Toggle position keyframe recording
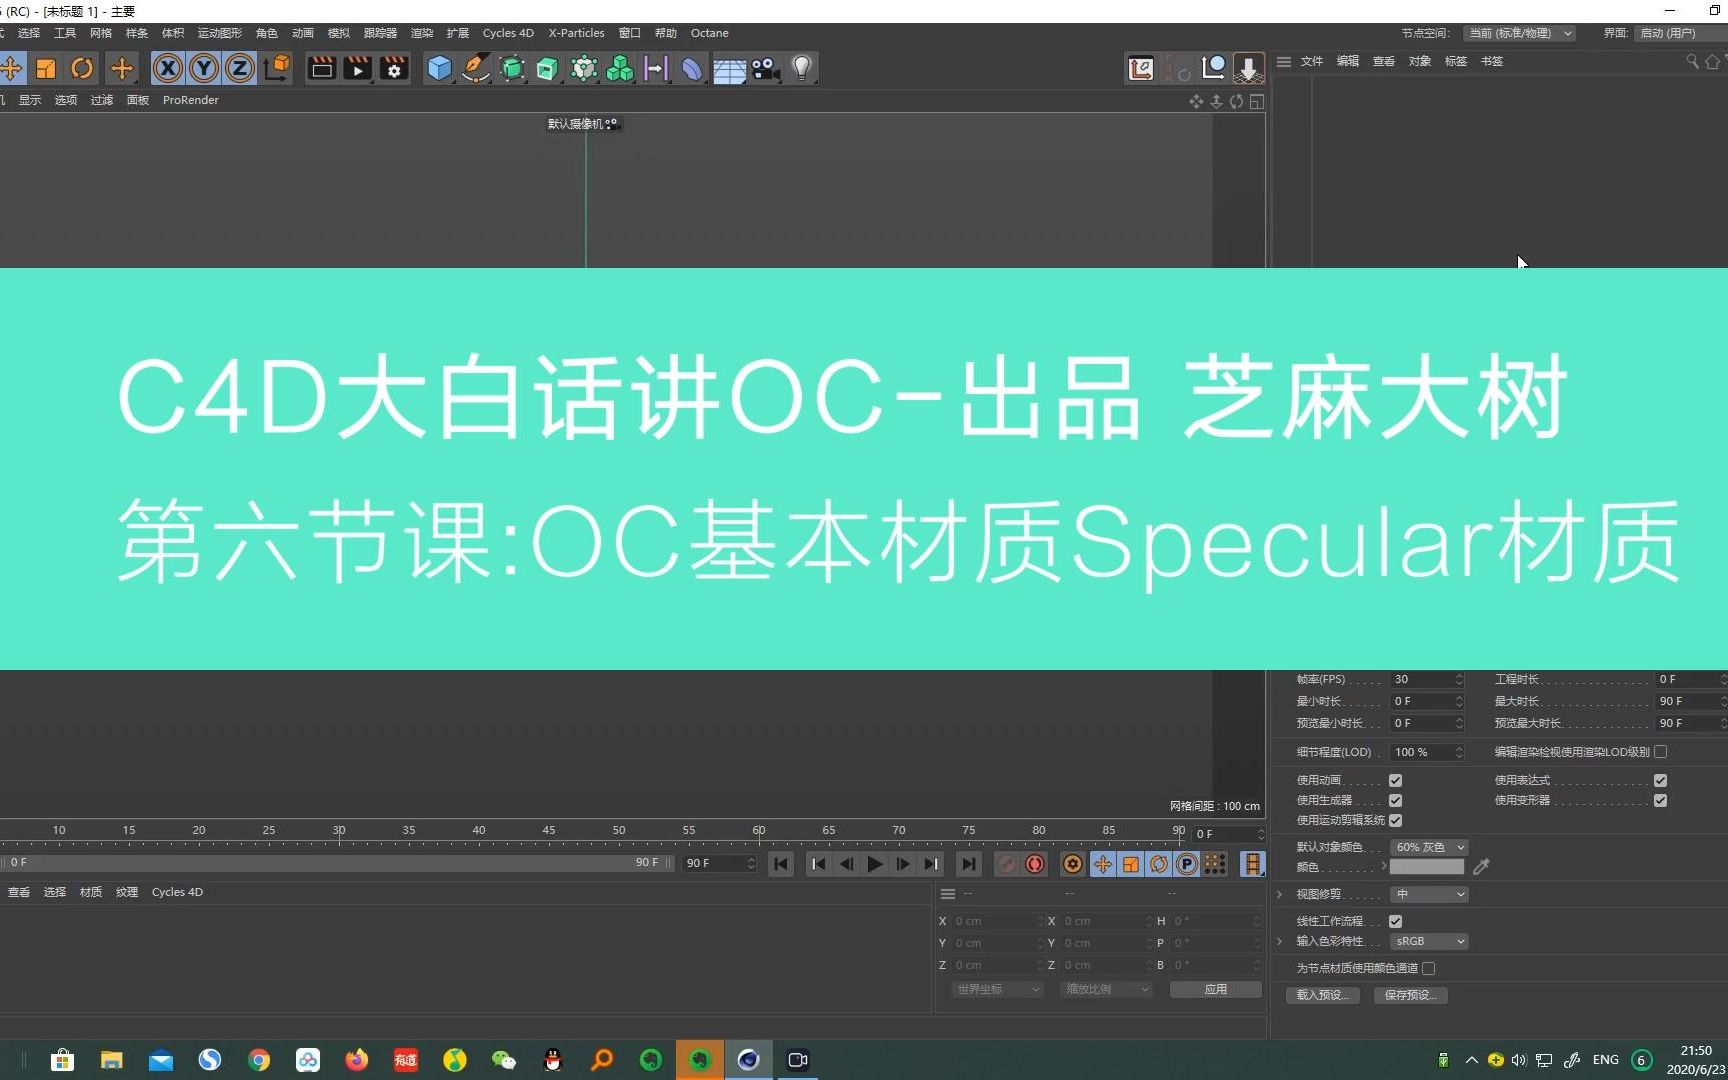 pyautogui.click(x=1102, y=864)
